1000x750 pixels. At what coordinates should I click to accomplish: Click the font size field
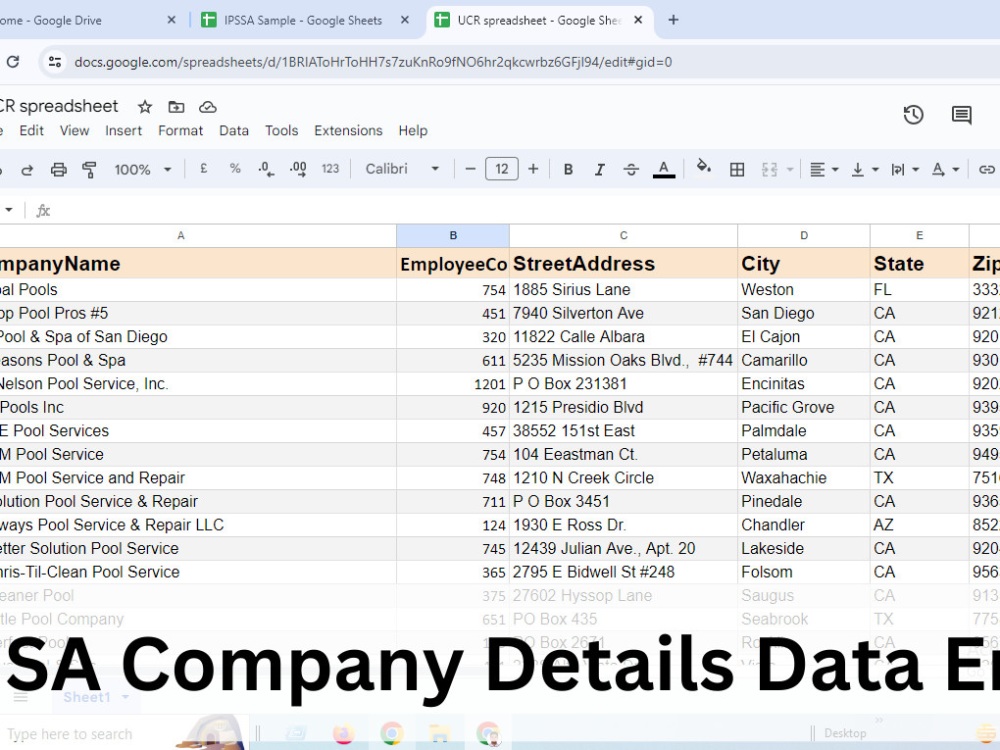click(x=502, y=169)
